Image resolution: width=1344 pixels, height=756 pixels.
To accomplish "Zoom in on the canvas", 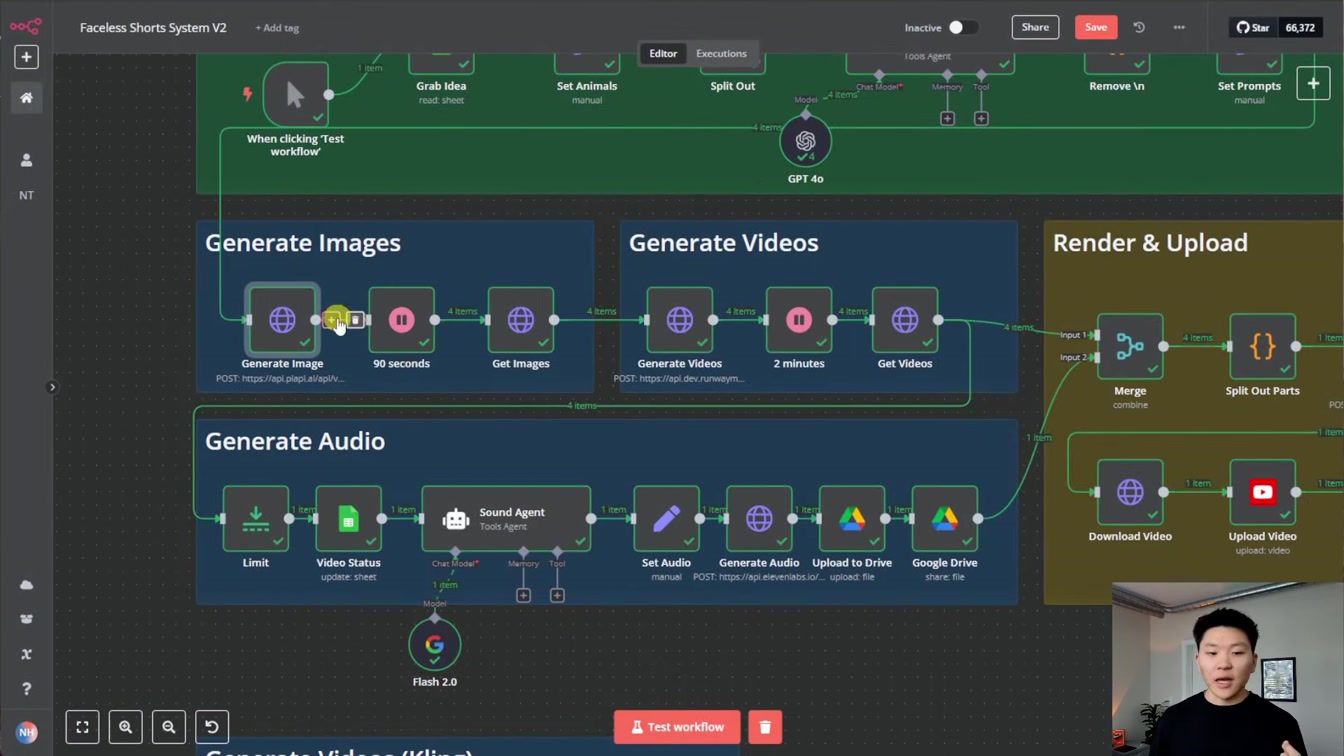I will point(126,727).
